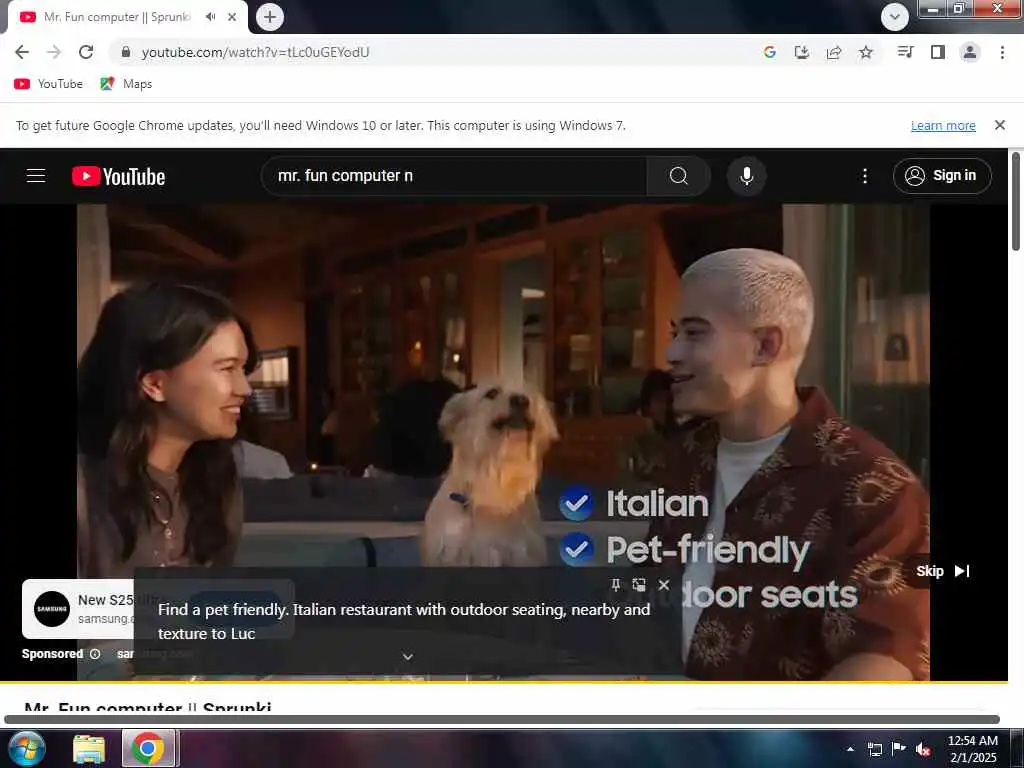This screenshot has width=1024, height=768.
Task: Bookmark this tab with the star icon
Action: [x=866, y=52]
